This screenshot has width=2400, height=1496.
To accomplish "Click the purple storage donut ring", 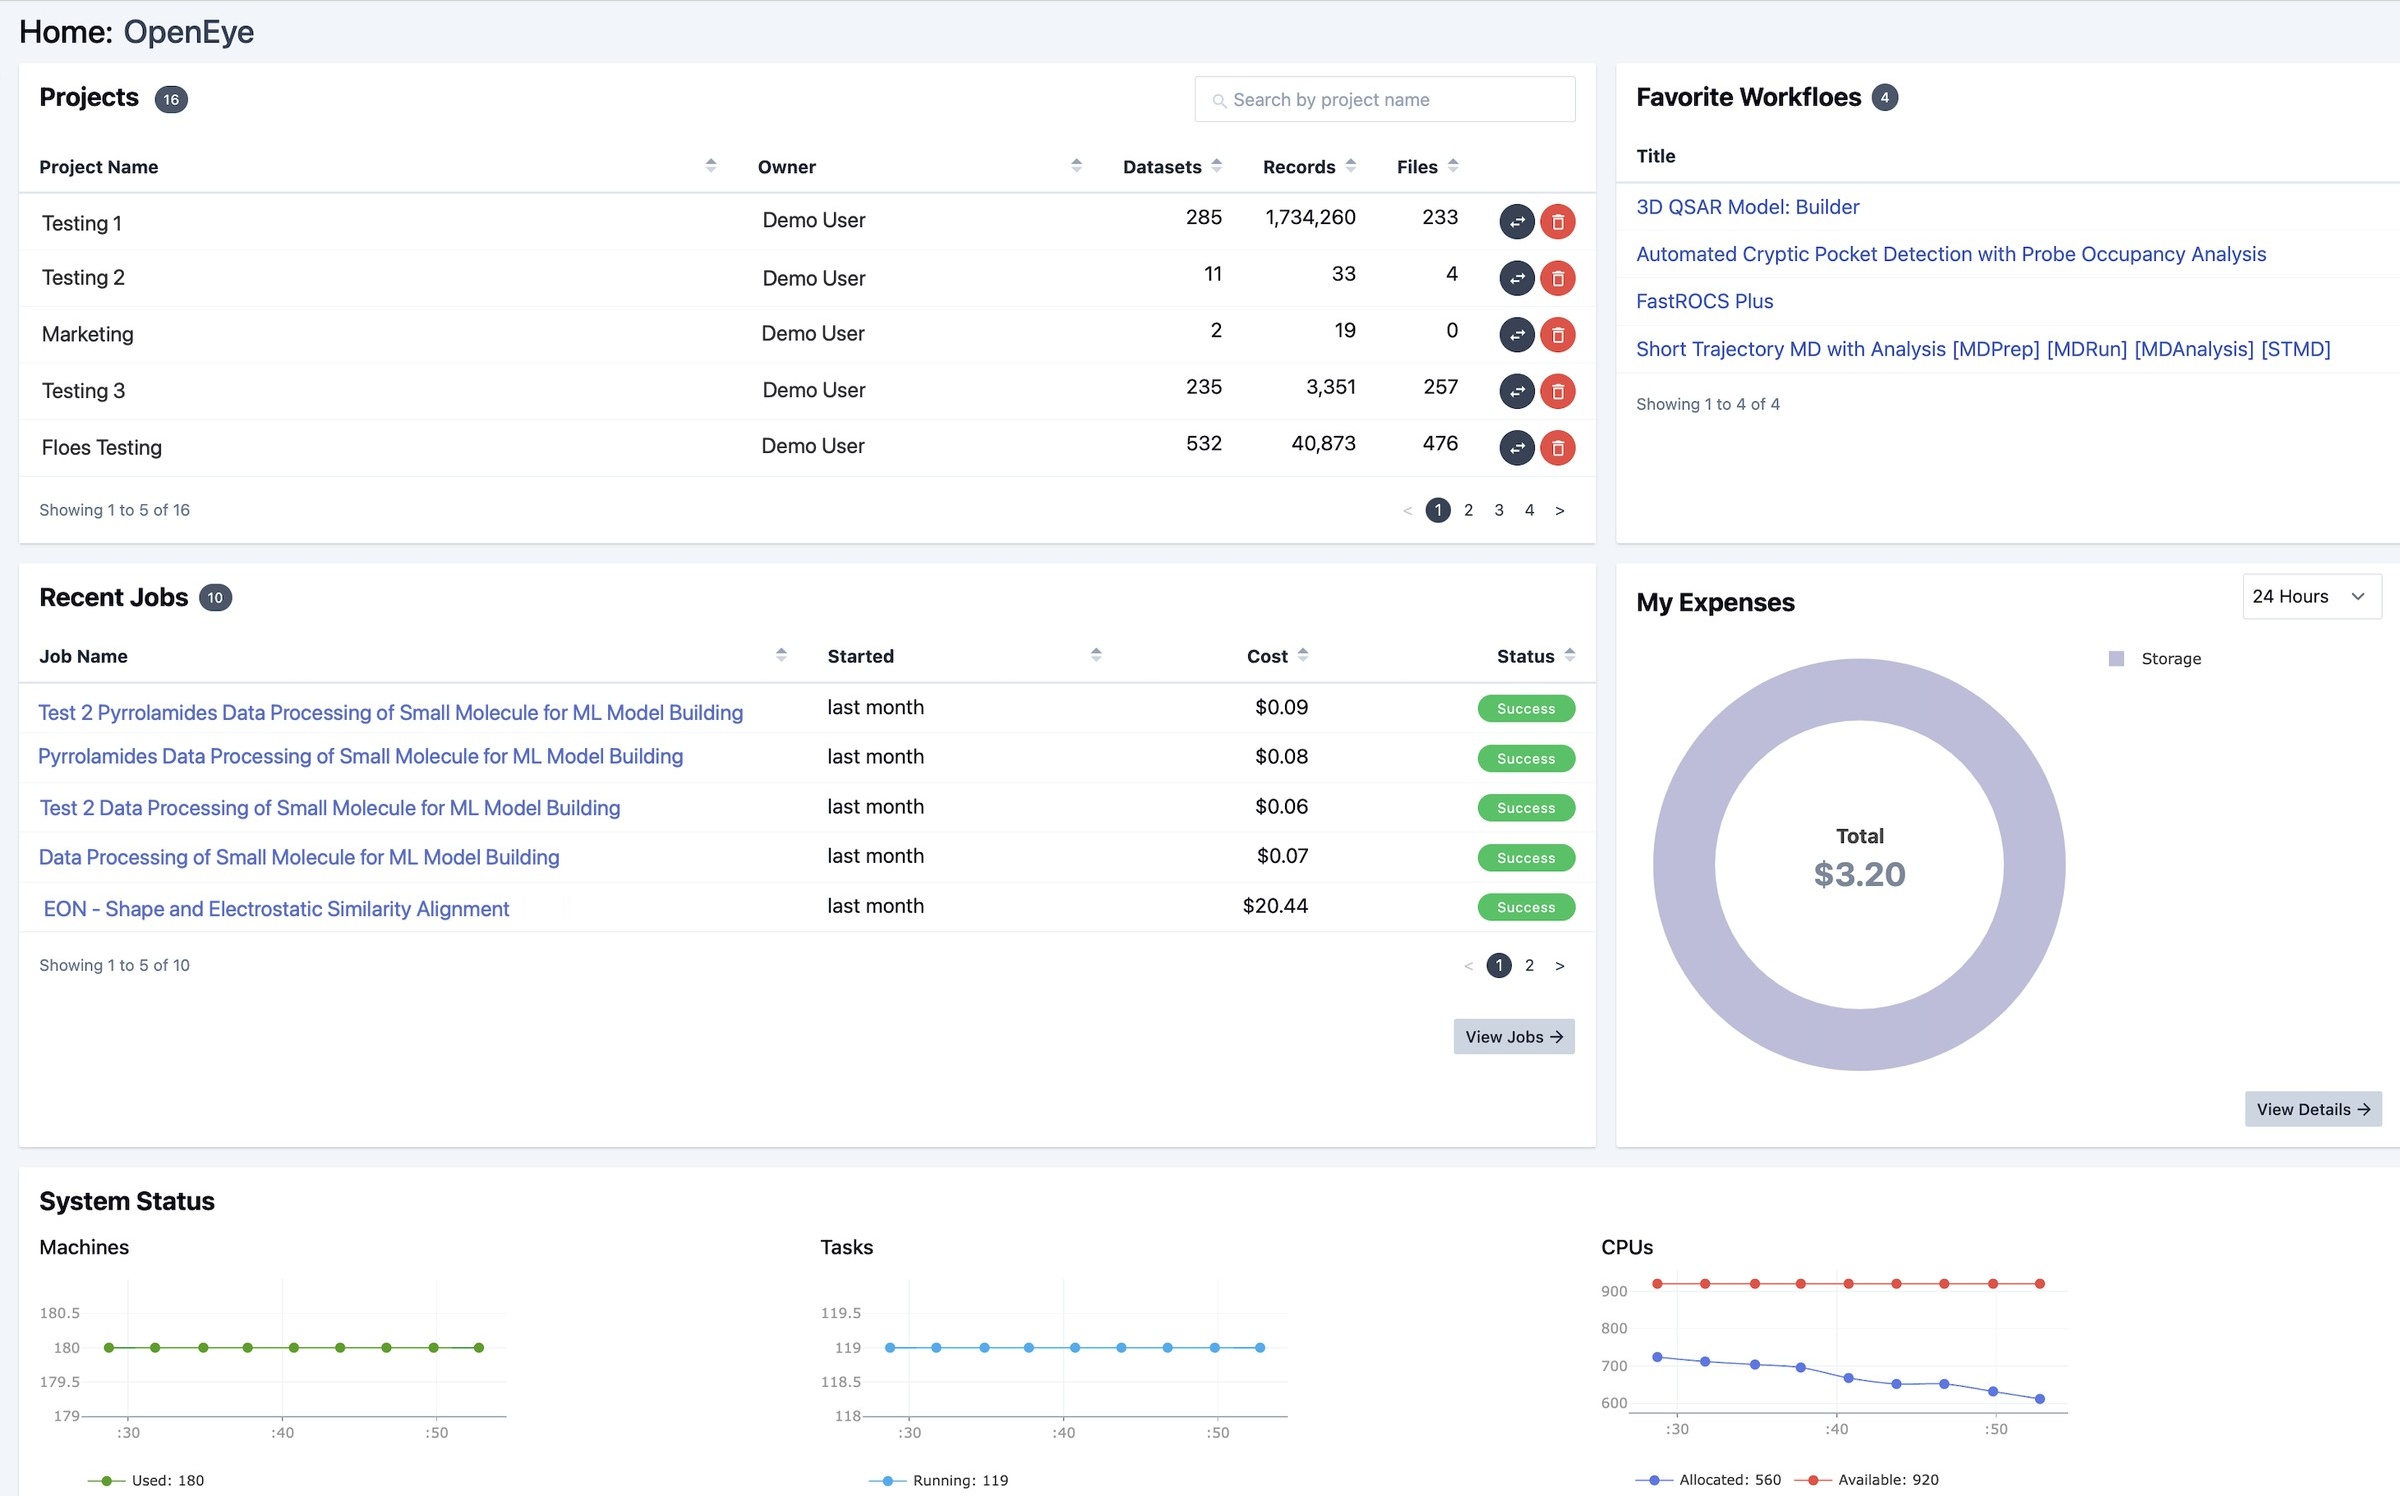I will click(1684, 865).
